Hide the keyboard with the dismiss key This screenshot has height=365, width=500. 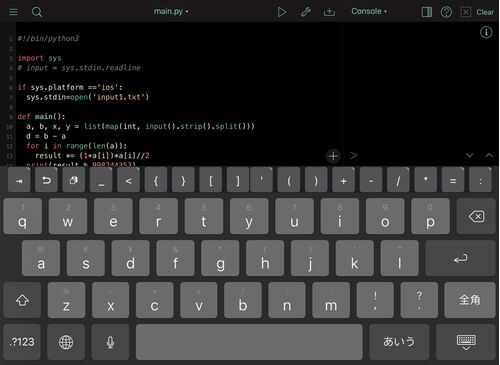pos(466,342)
